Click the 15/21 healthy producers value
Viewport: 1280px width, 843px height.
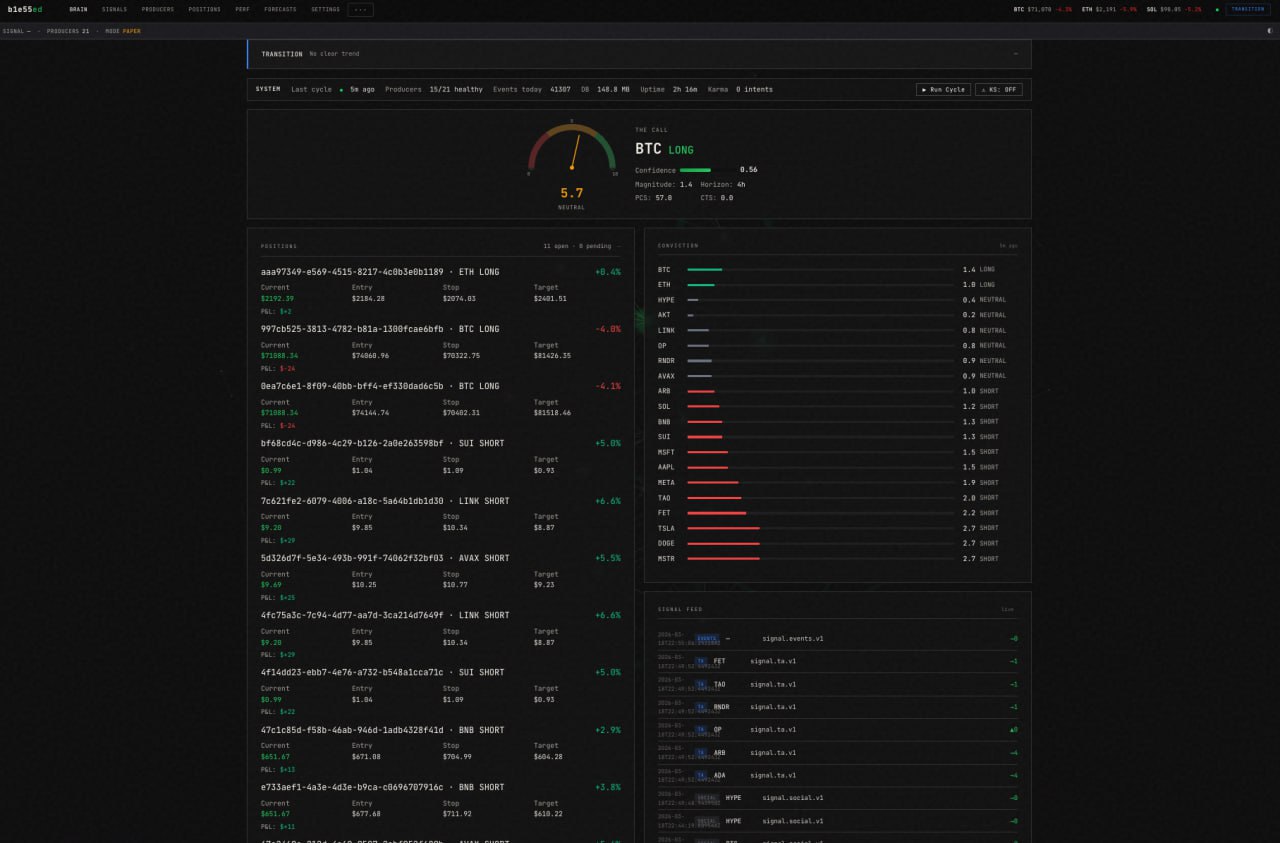pos(456,89)
